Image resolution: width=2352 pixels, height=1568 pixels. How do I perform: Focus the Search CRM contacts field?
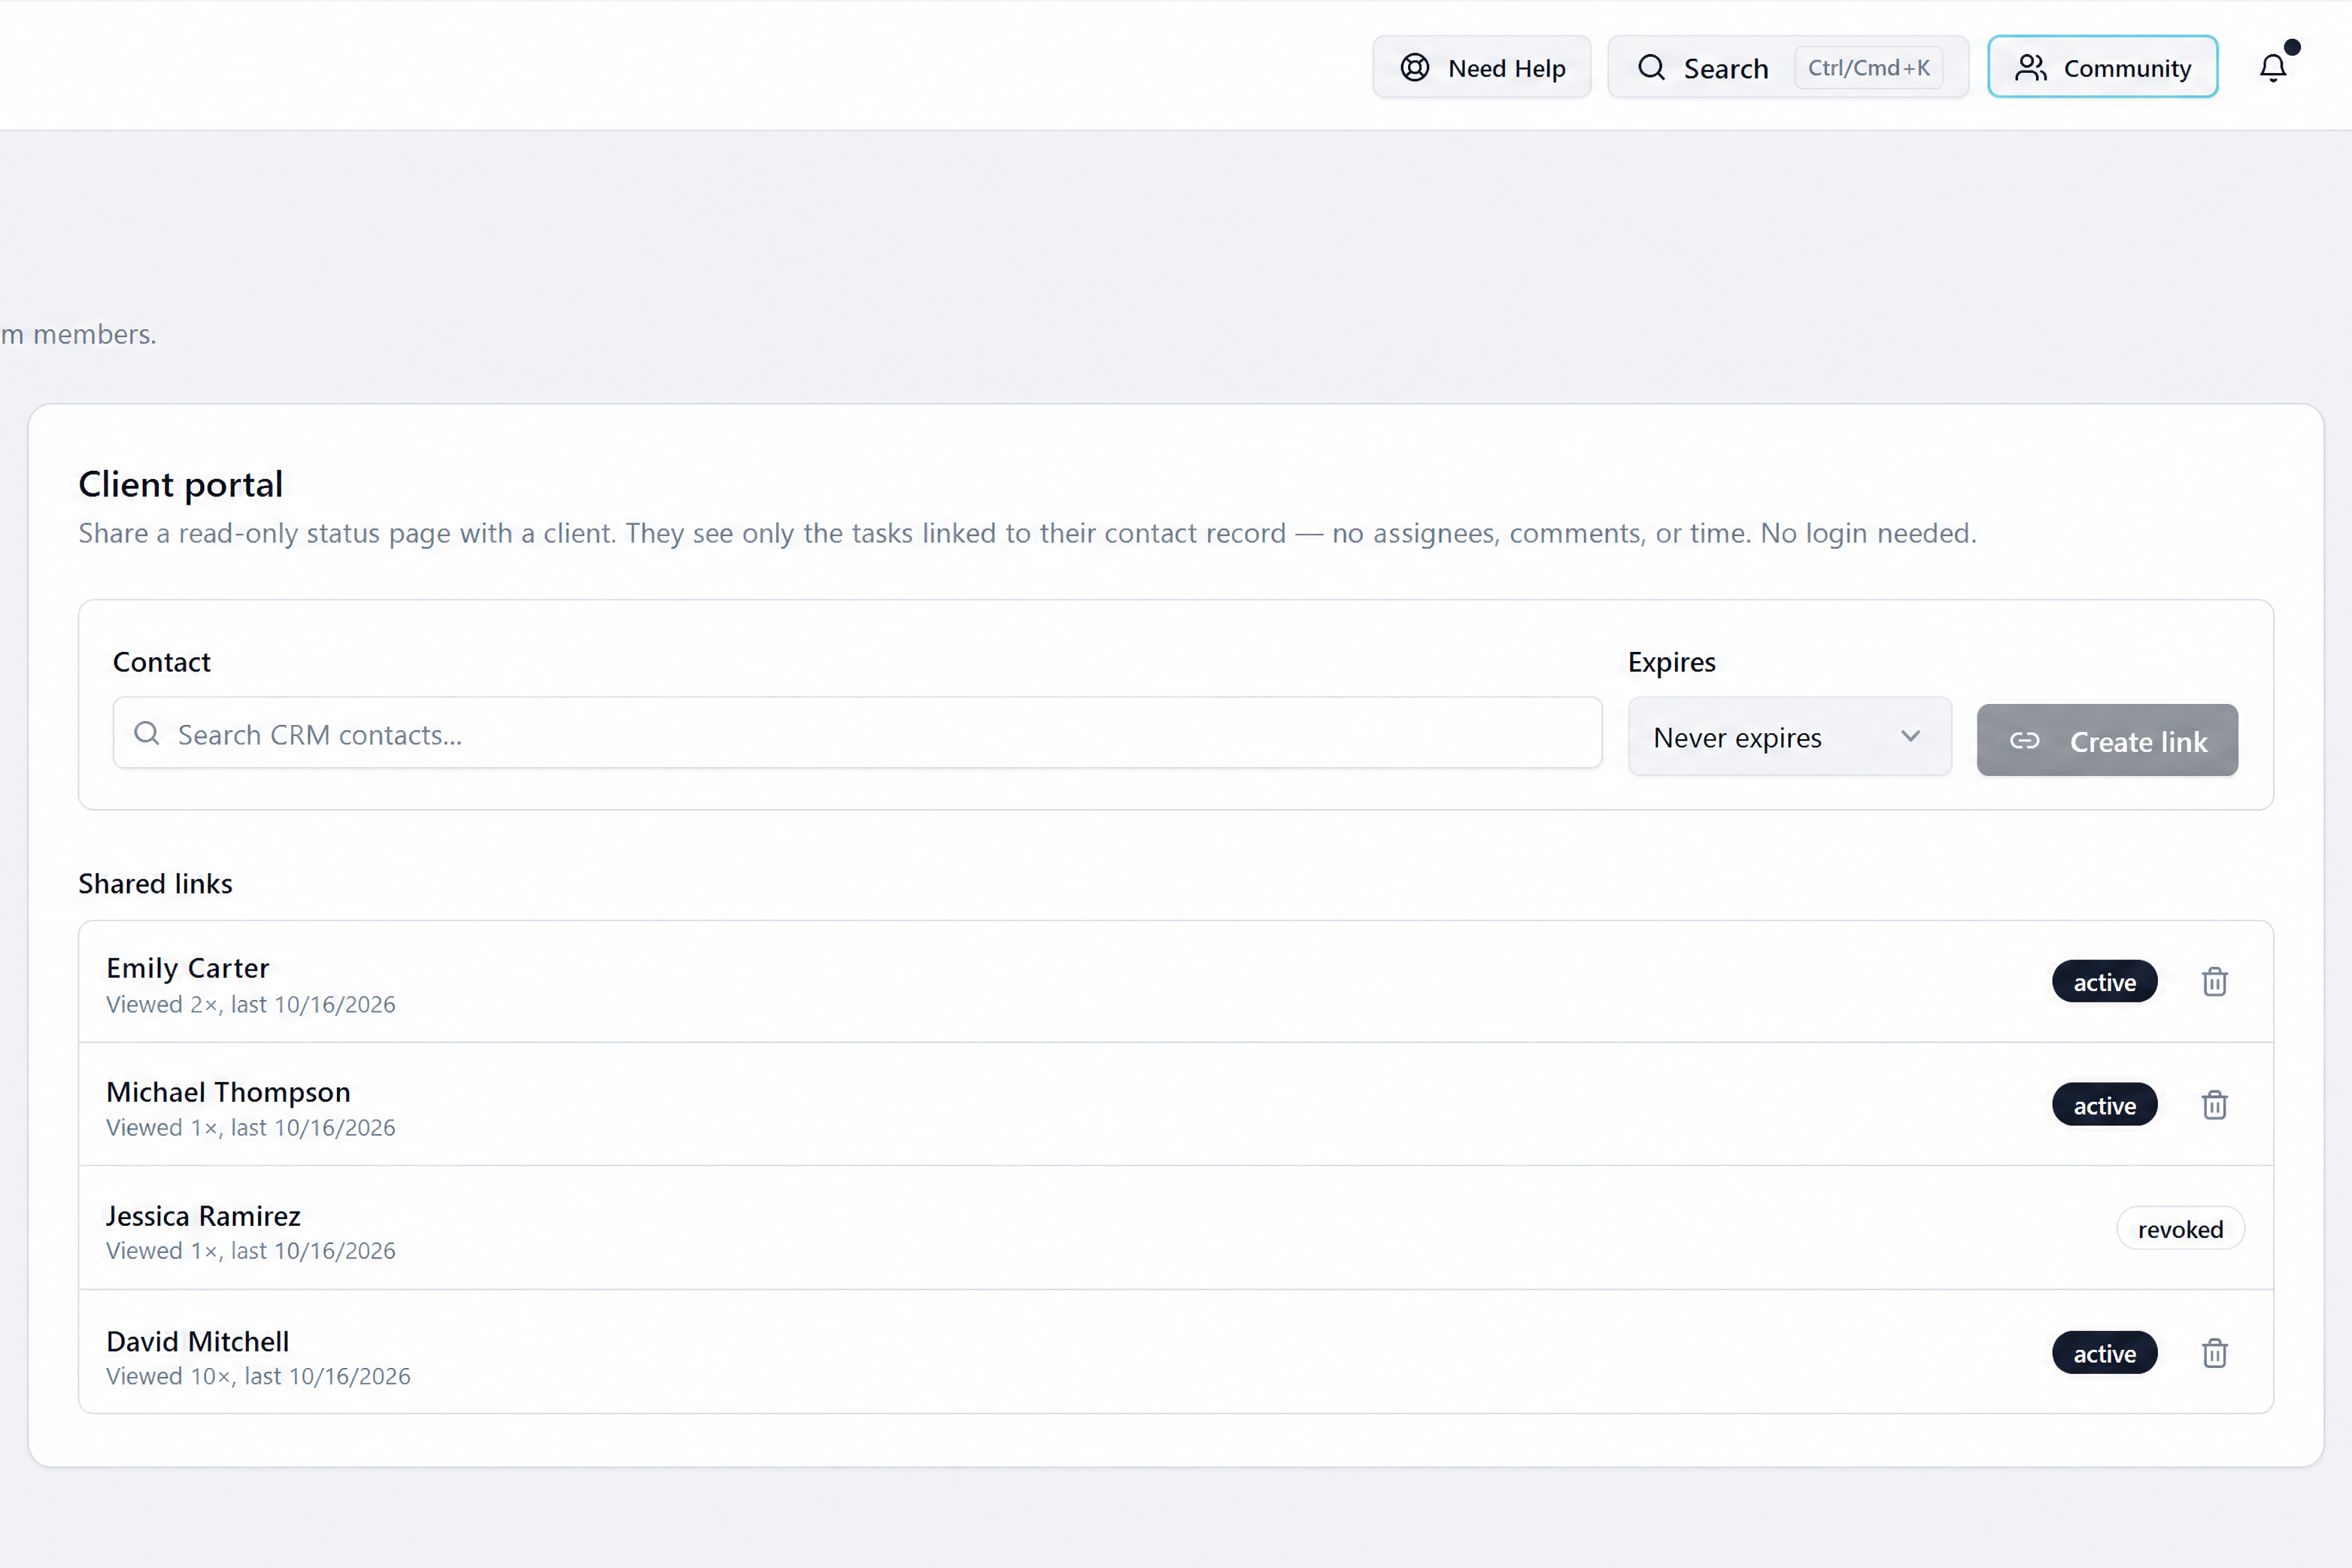coord(857,733)
